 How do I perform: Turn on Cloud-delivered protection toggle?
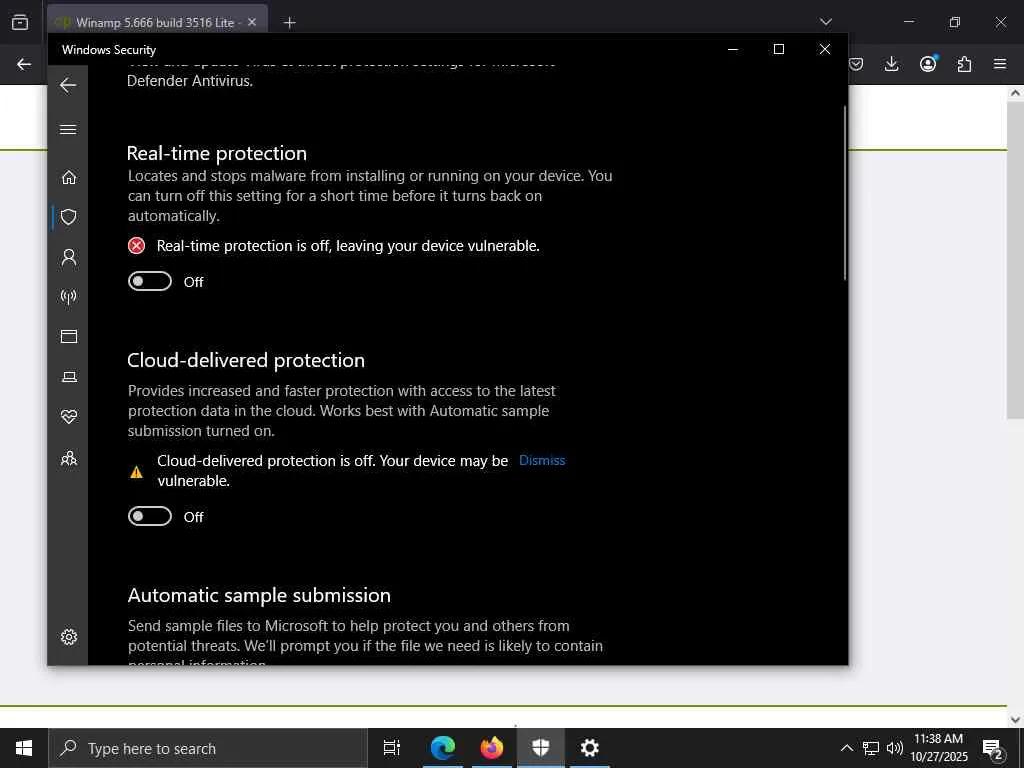(150, 517)
